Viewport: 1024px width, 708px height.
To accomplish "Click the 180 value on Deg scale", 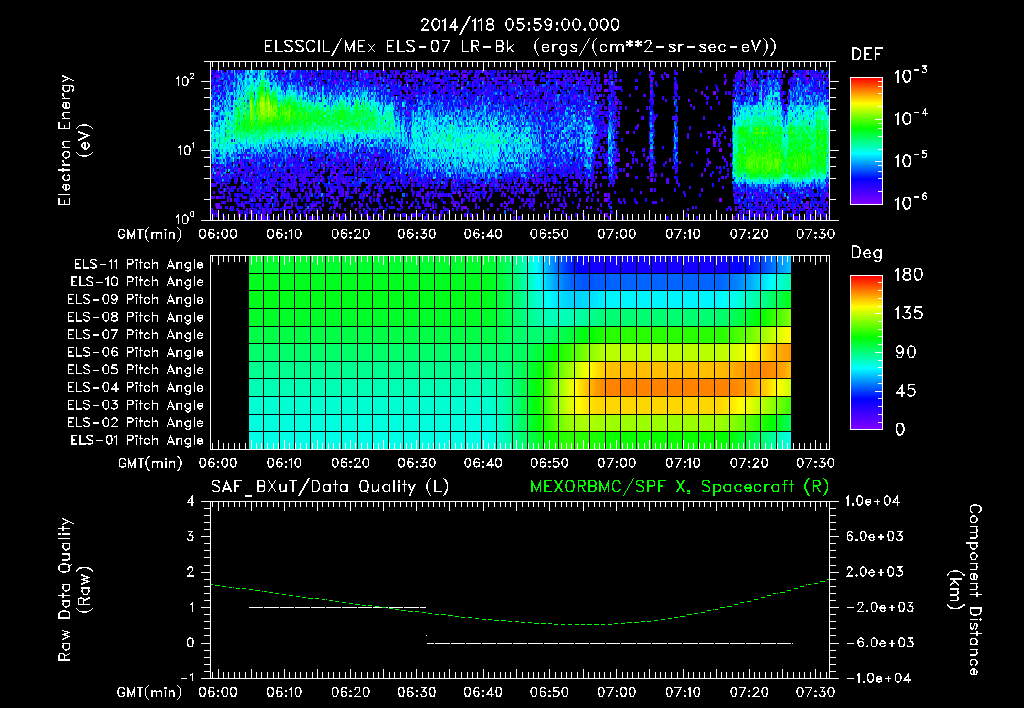I will click(908, 275).
